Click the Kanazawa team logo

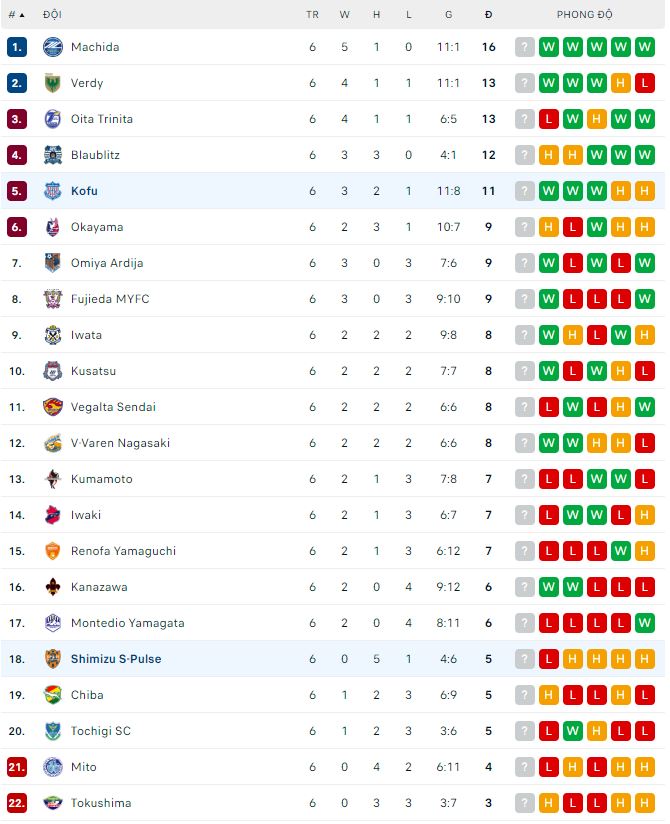(53, 587)
